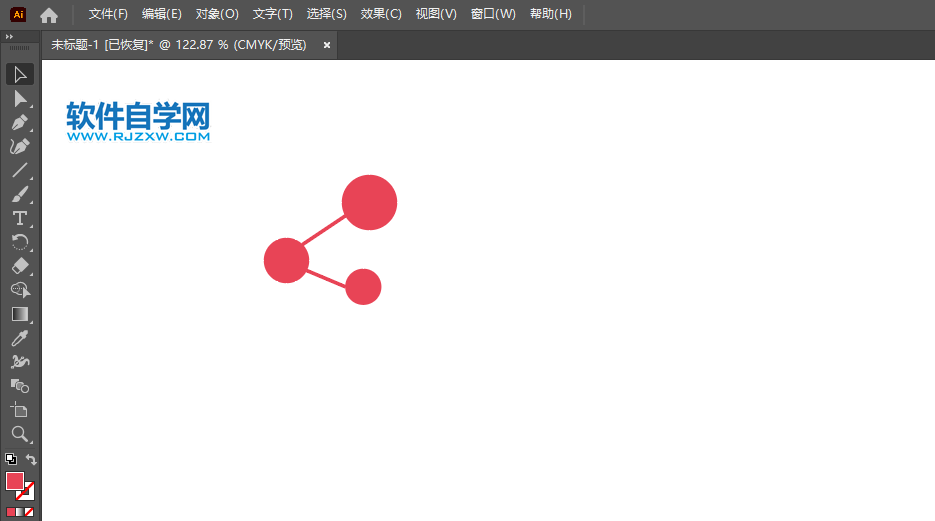Open the 效果(C) menu
Viewport: 935px width, 521px height.
click(380, 14)
